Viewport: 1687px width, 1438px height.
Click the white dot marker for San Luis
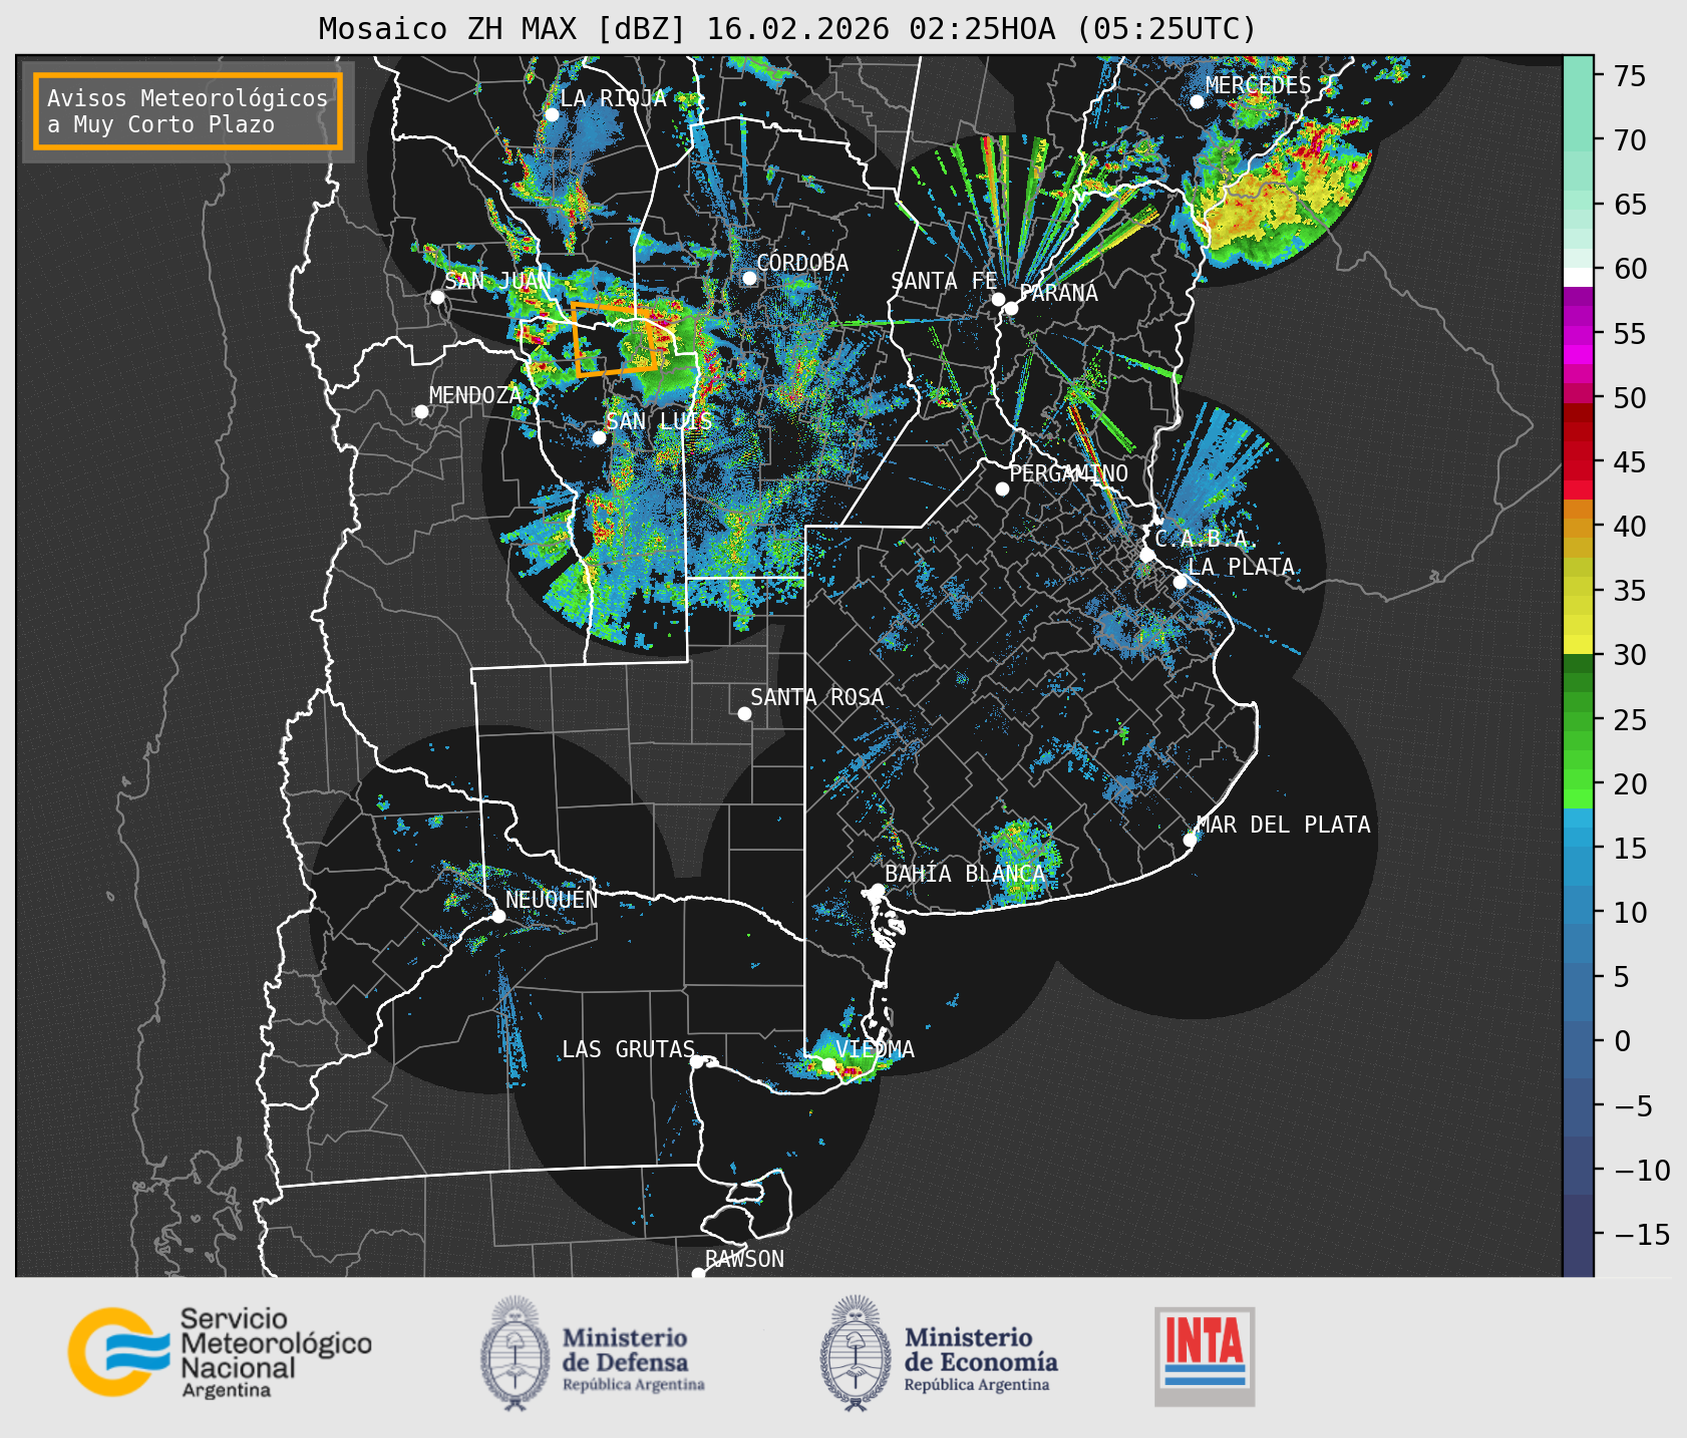click(599, 438)
